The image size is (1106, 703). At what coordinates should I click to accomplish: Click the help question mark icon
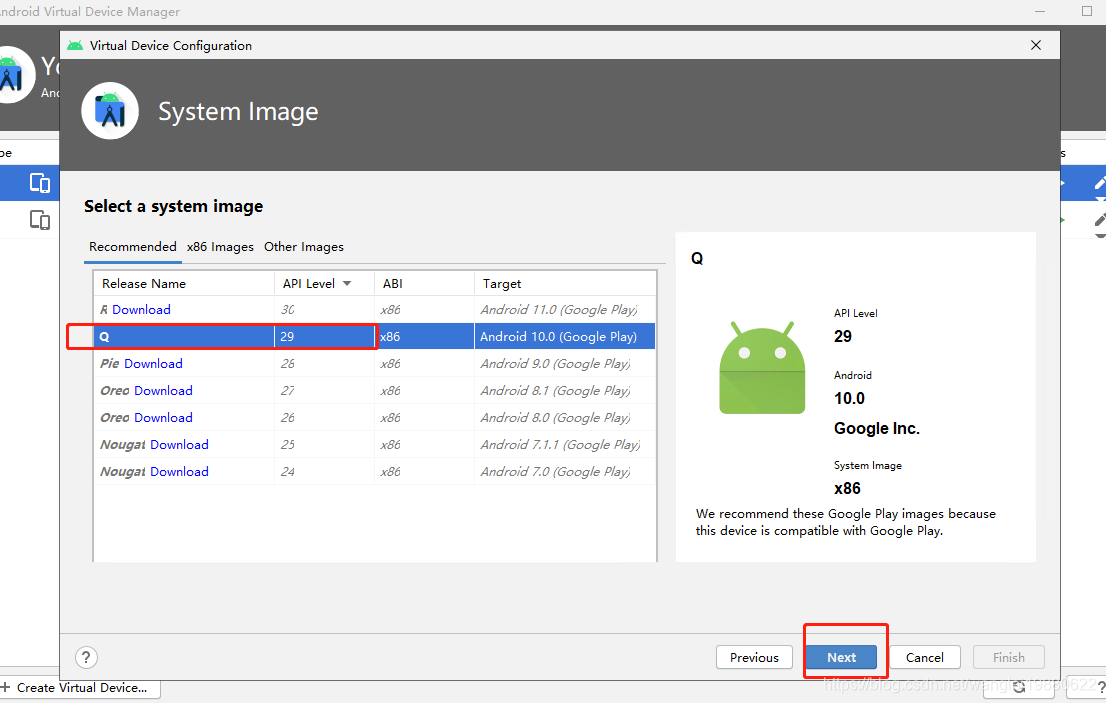86,657
